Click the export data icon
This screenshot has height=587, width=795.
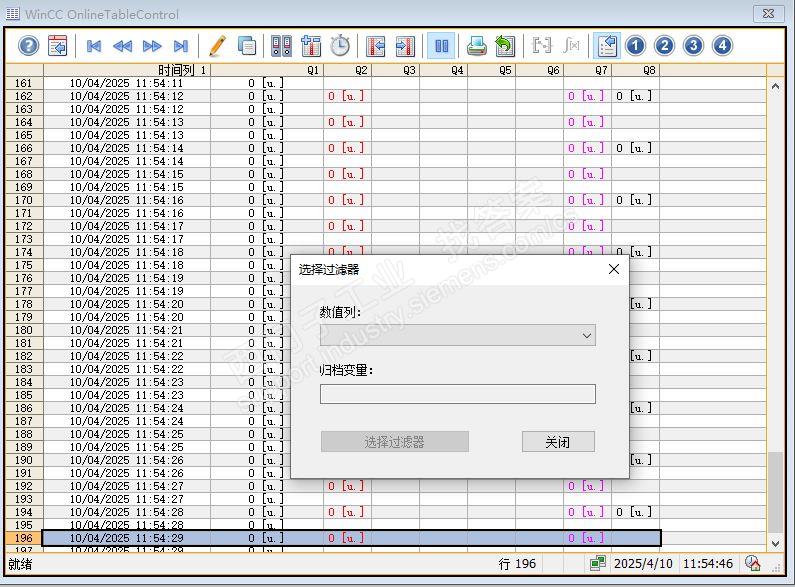(505, 46)
